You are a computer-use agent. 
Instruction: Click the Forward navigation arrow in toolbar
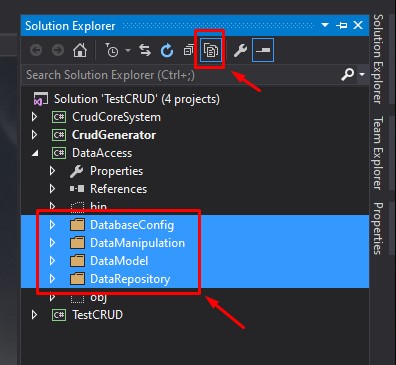click(58, 50)
